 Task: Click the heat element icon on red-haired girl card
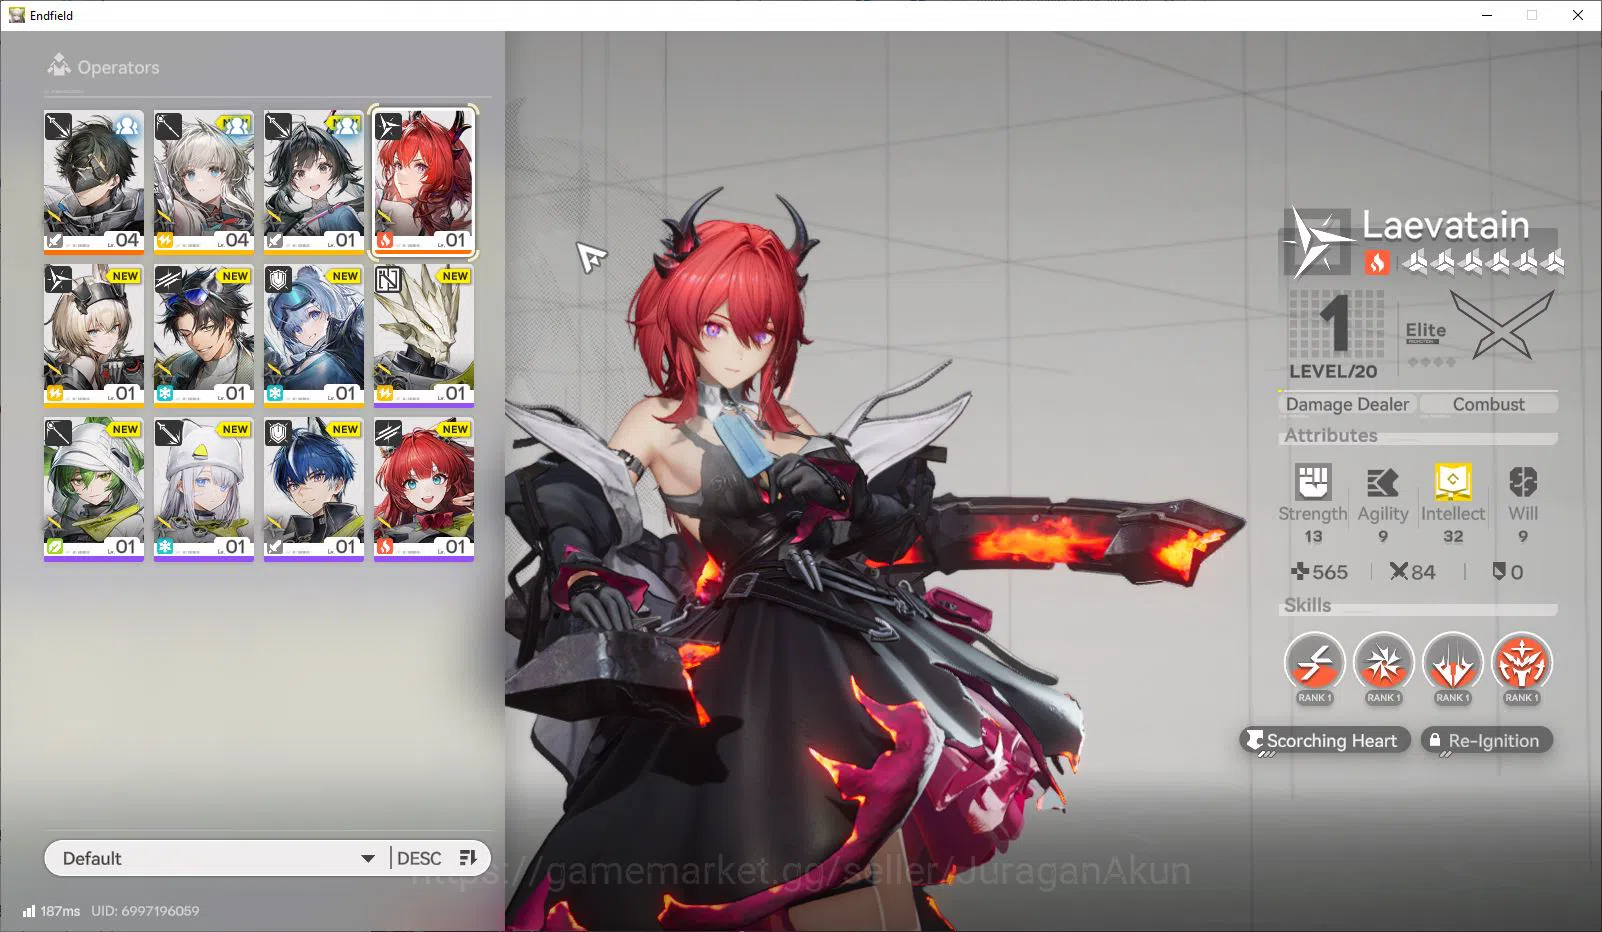coord(384,547)
